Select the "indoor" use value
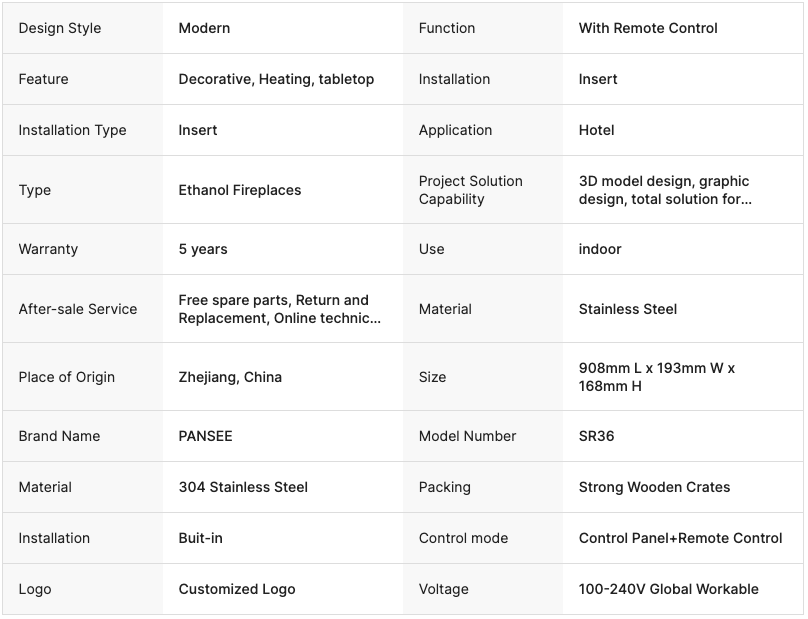This screenshot has width=808, height=619. tap(600, 249)
